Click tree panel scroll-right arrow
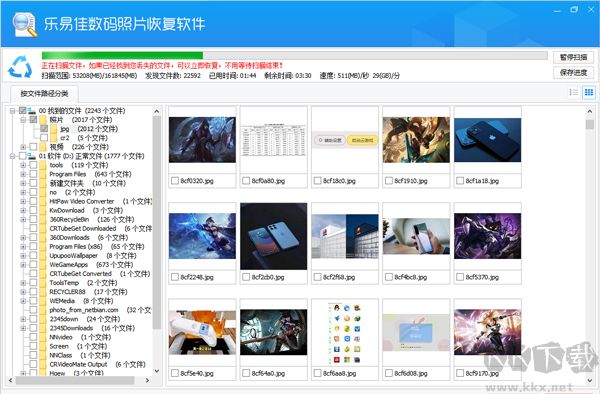The height and width of the screenshot is (394, 600). 147,381
